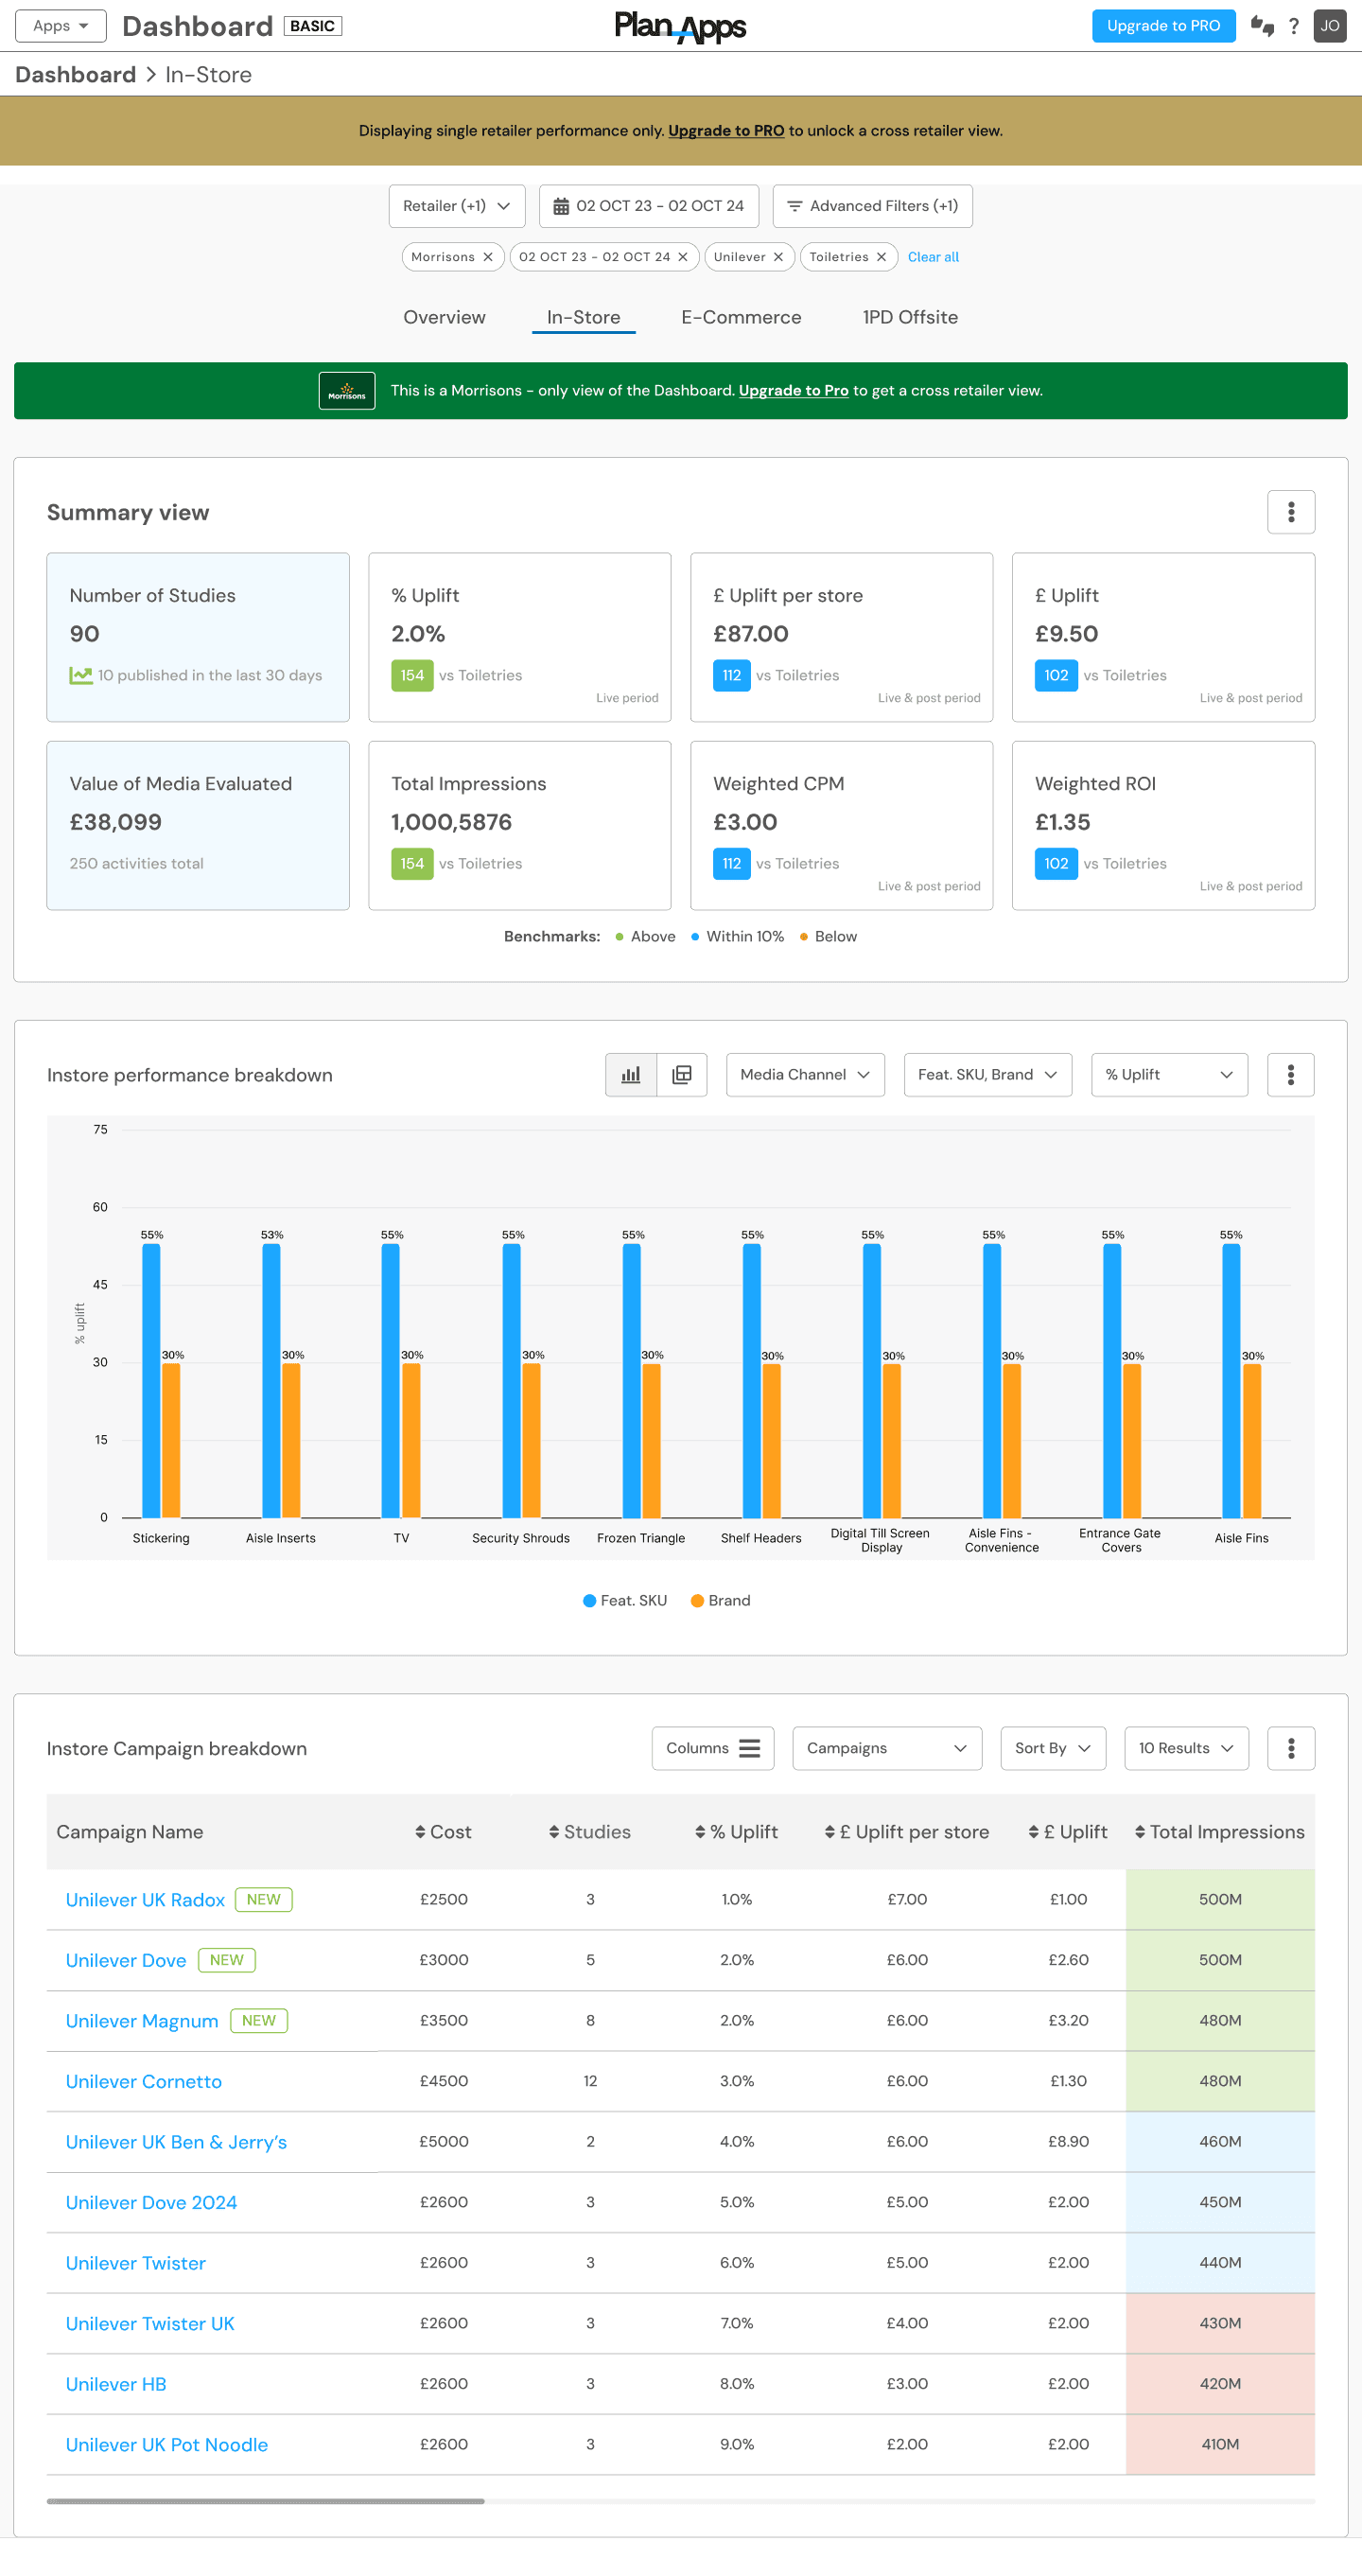The width and height of the screenshot is (1362, 2576).
Task: Click the Stickering Feat. SKU blue bar
Action: coord(151,1380)
